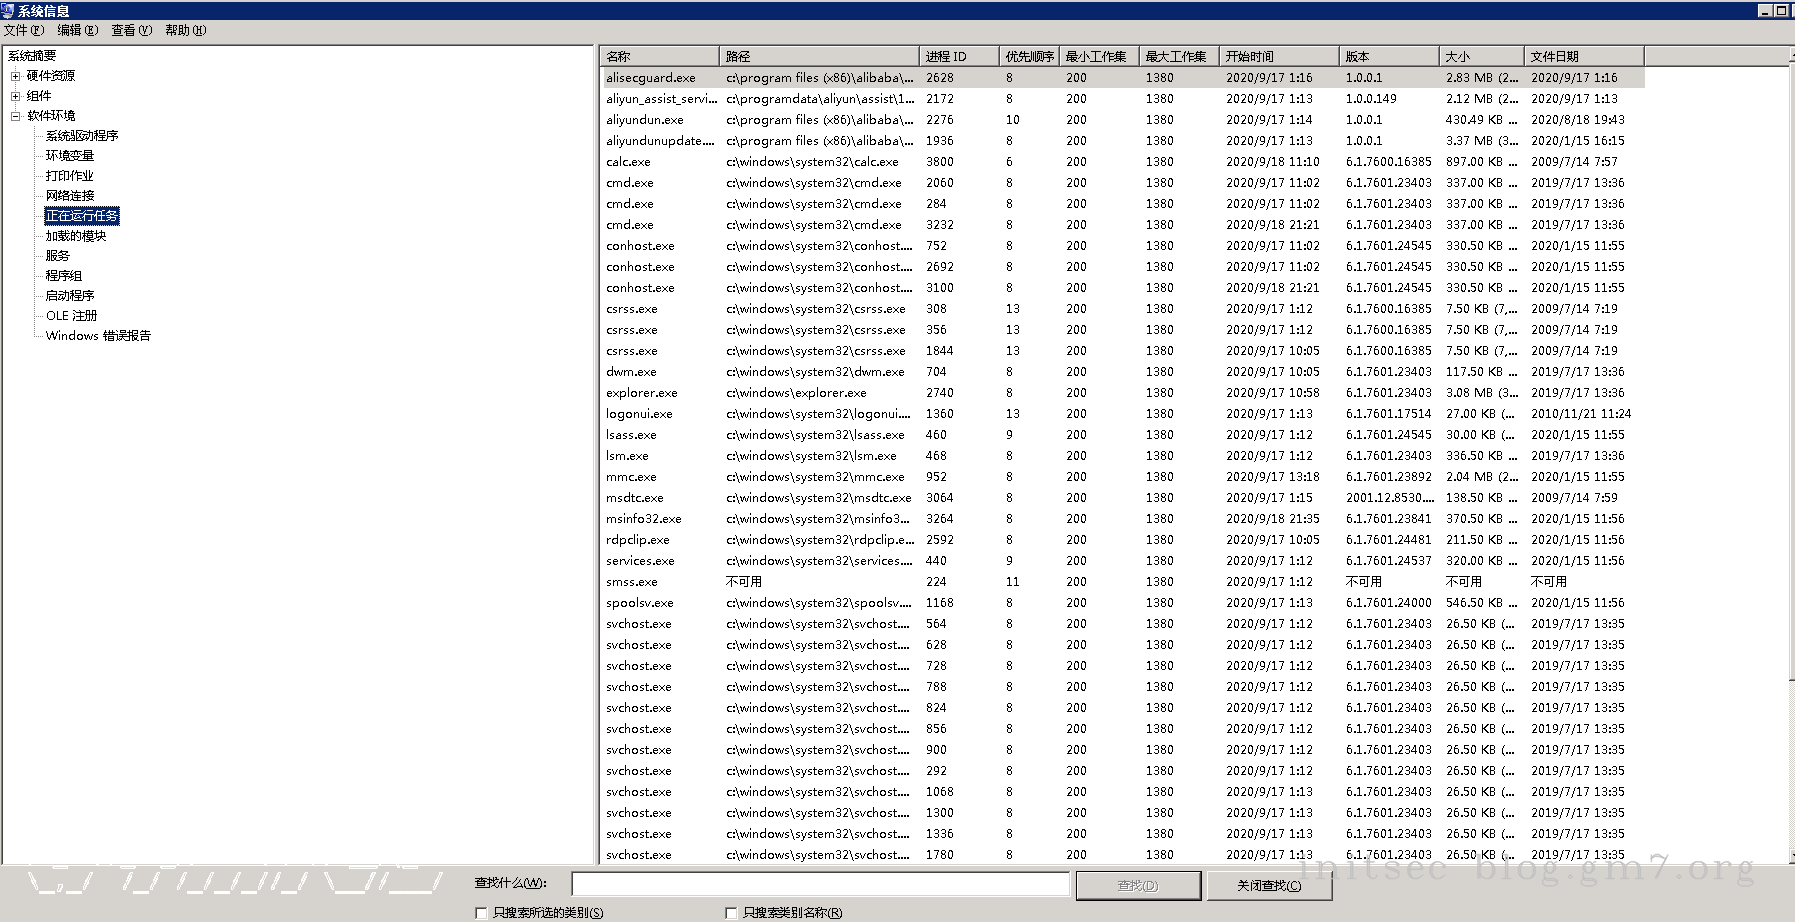
Task: Select 系统驱动程序 in the tree
Action: [x=82, y=136]
